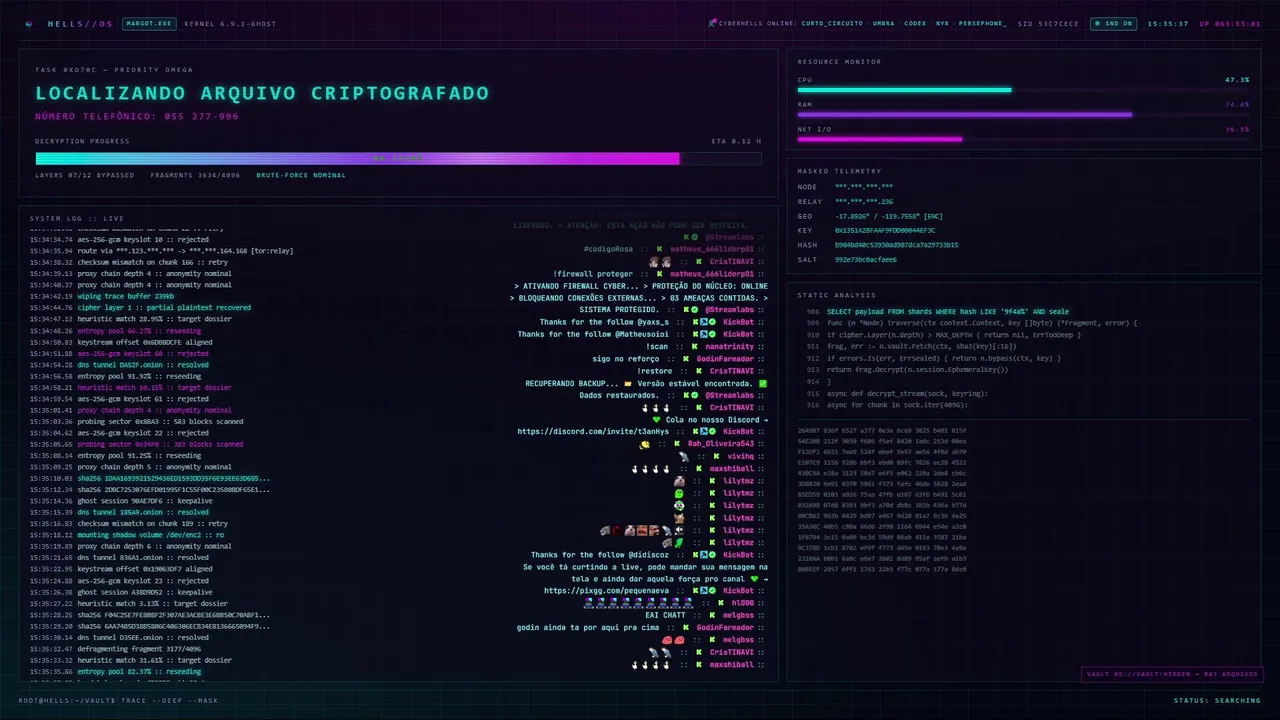Click the HELLS//OS logo icon
Image resolution: width=1280 pixels, height=720 pixels.
(x=29, y=23)
